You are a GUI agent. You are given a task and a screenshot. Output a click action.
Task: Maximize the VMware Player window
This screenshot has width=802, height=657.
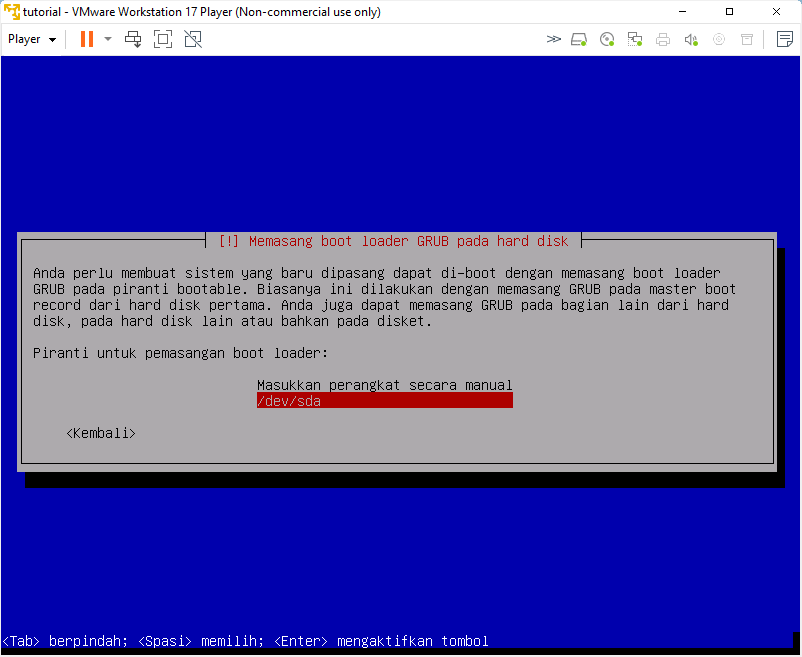coord(729,11)
